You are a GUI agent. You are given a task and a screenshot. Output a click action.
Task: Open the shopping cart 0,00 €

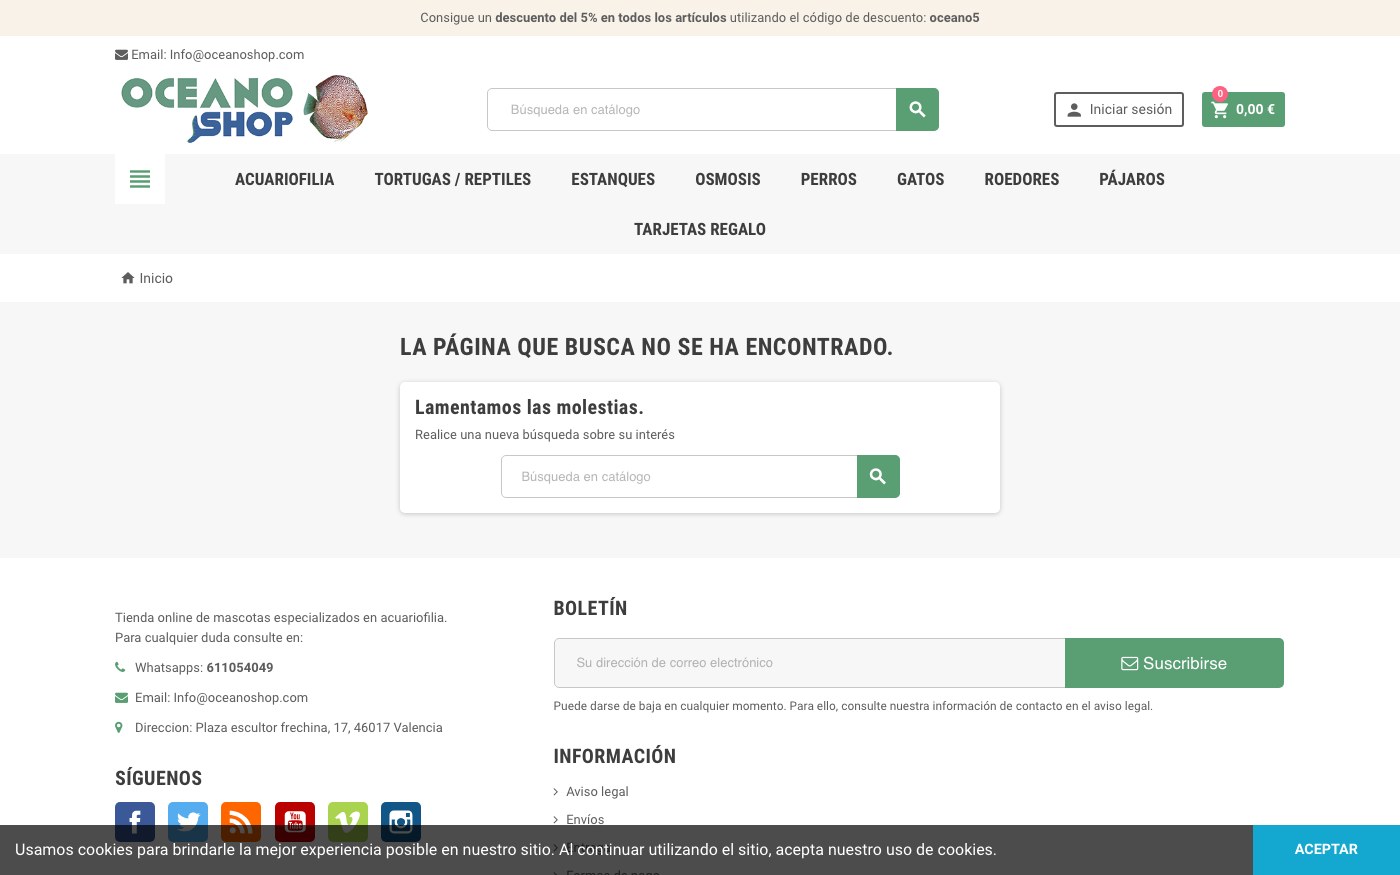click(x=1243, y=110)
